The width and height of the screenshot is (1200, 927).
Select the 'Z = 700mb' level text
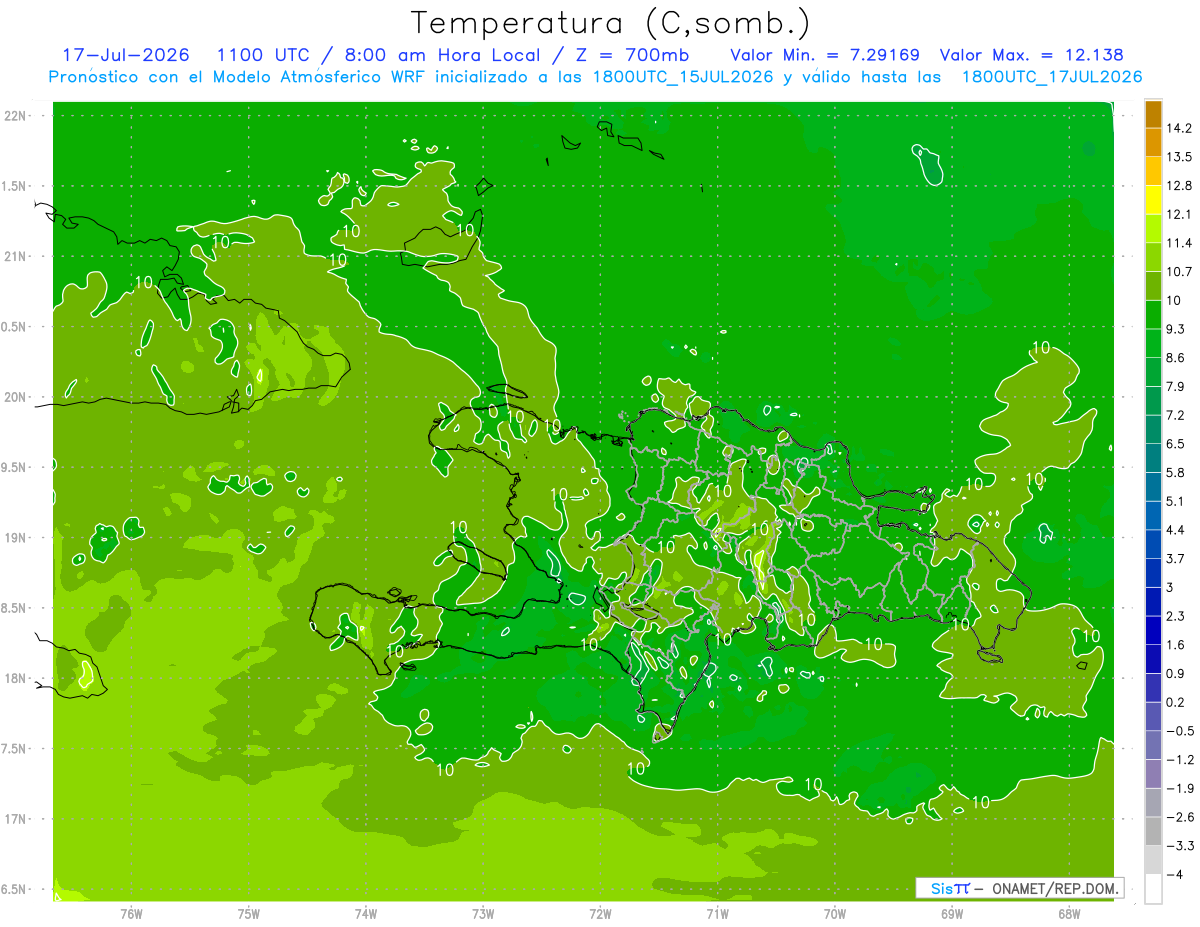(x=633, y=55)
